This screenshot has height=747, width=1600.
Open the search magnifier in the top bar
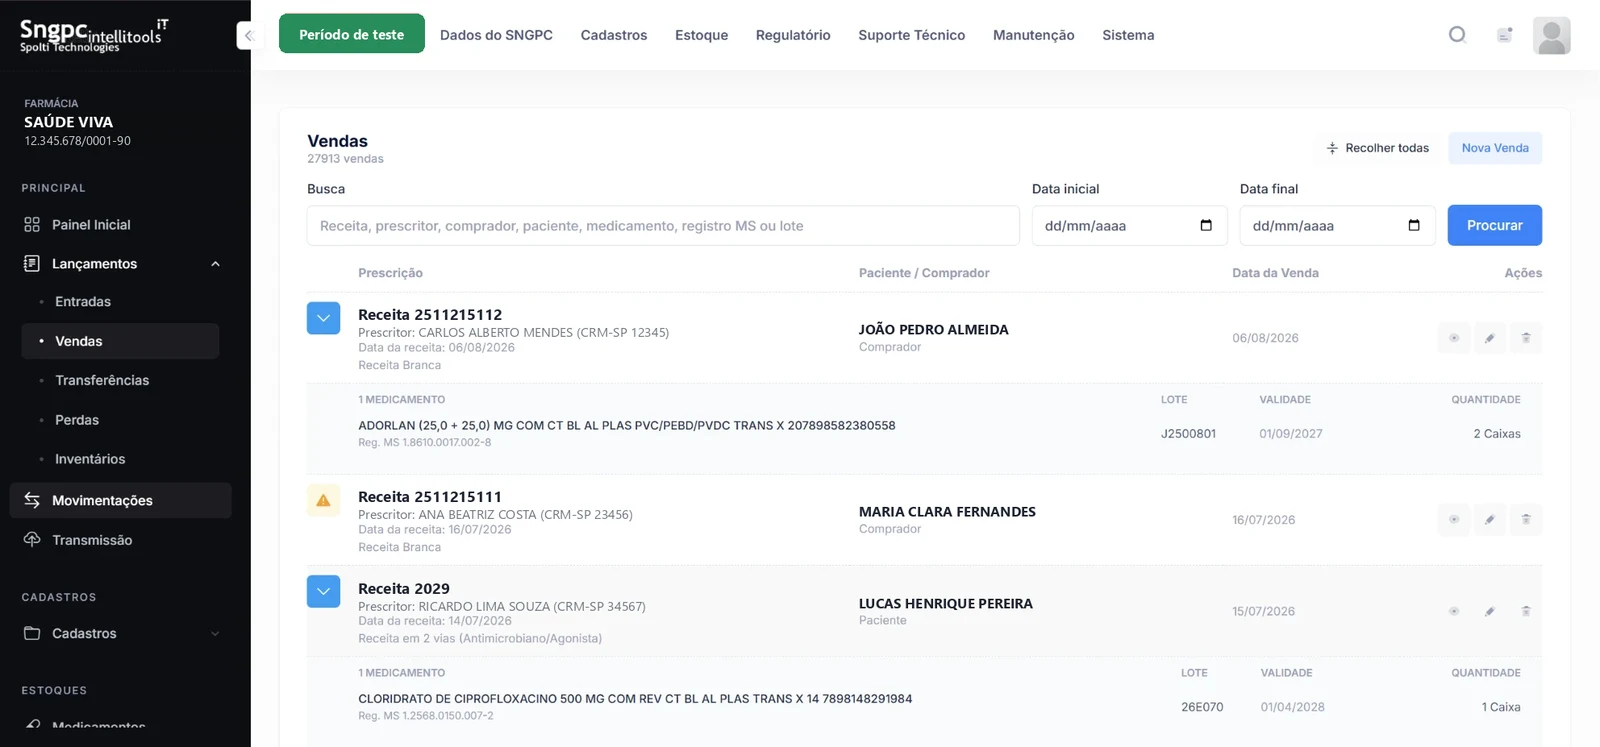[x=1458, y=35]
